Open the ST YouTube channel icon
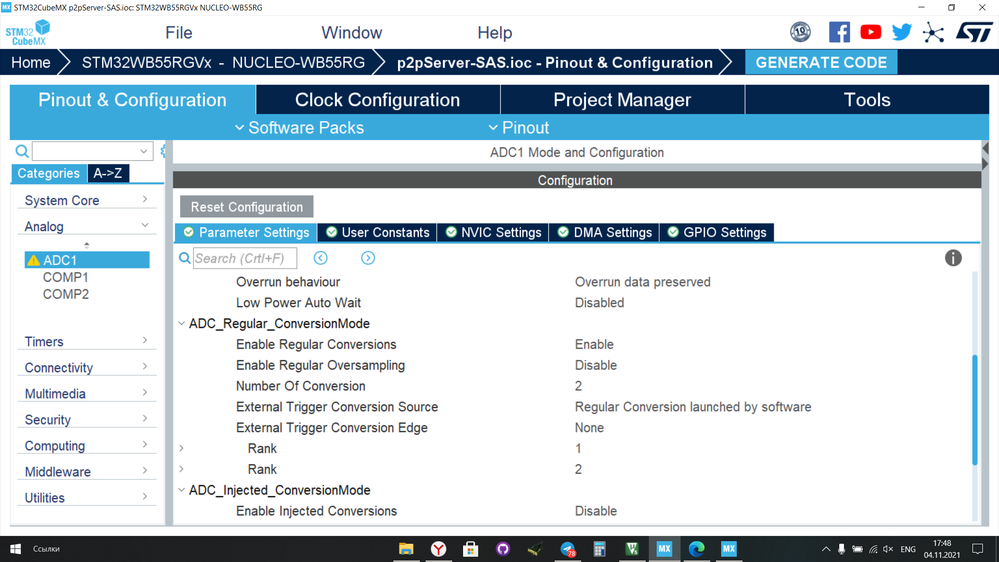The width and height of the screenshot is (999, 562). pyautogui.click(x=870, y=32)
